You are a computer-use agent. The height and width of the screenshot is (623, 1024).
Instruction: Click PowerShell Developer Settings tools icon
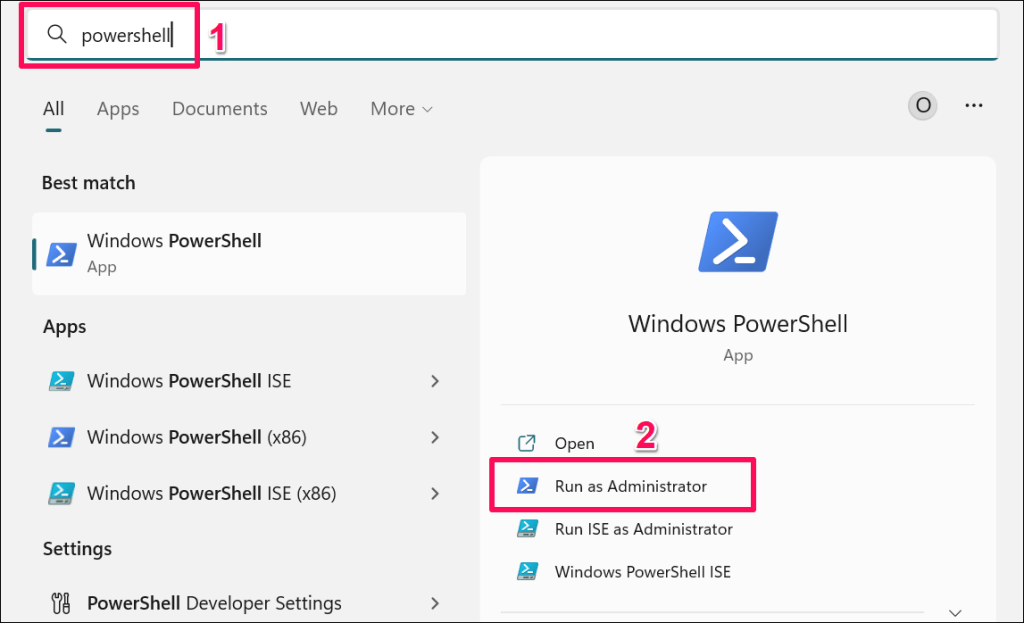[61, 603]
